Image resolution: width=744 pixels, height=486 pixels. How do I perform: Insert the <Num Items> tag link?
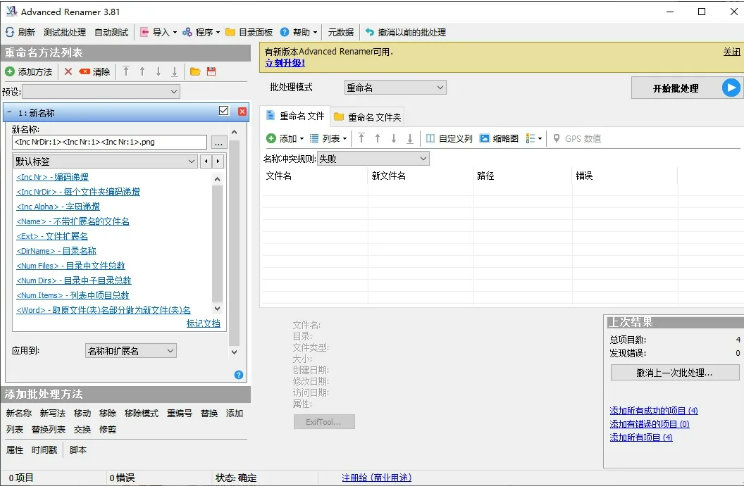[73, 295]
